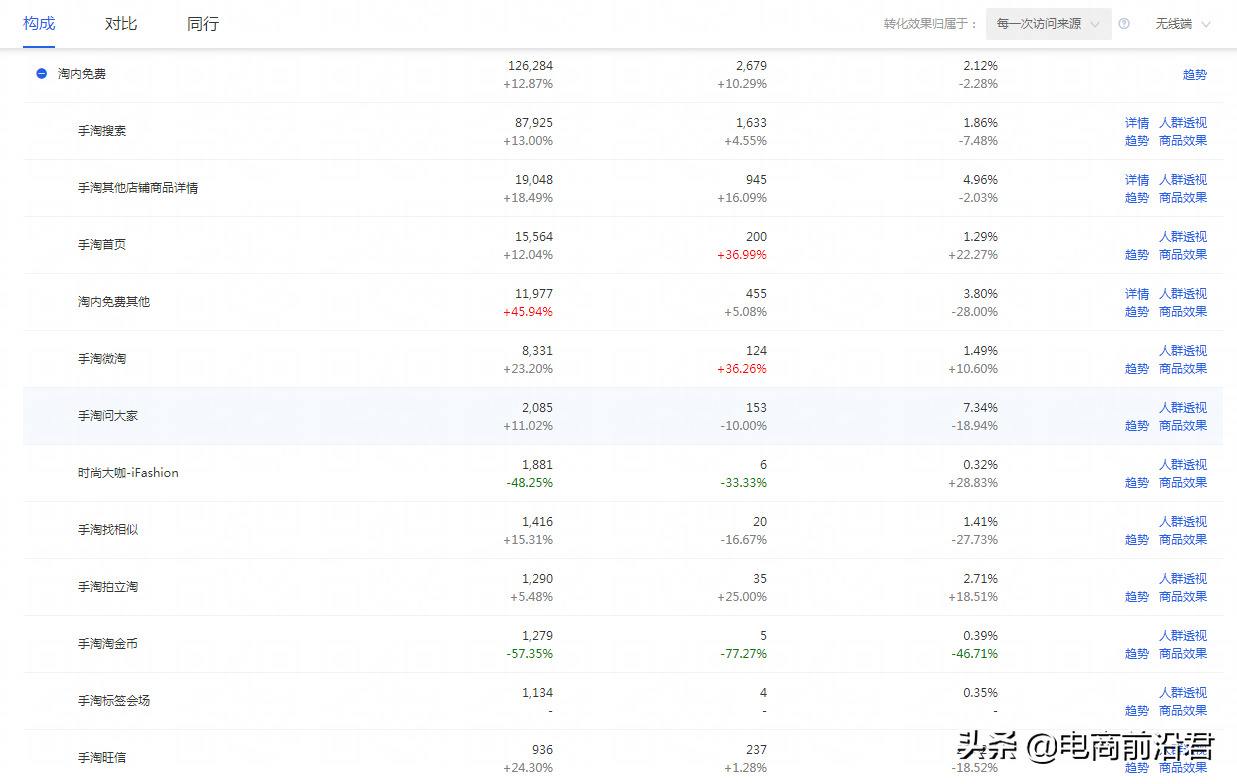Select the 构成 tab
1237x784 pixels.
(x=39, y=24)
